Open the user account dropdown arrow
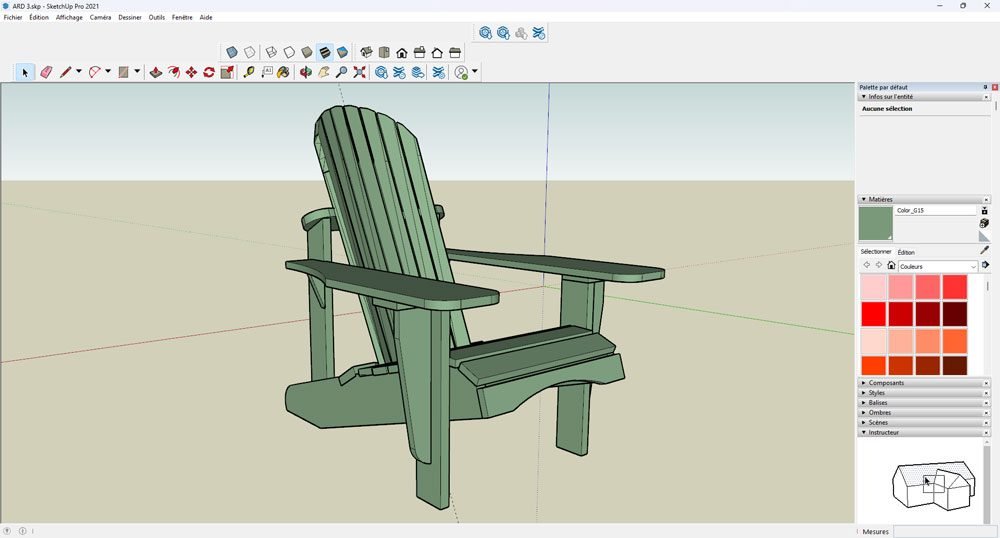1000x538 pixels. (x=474, y=71)
